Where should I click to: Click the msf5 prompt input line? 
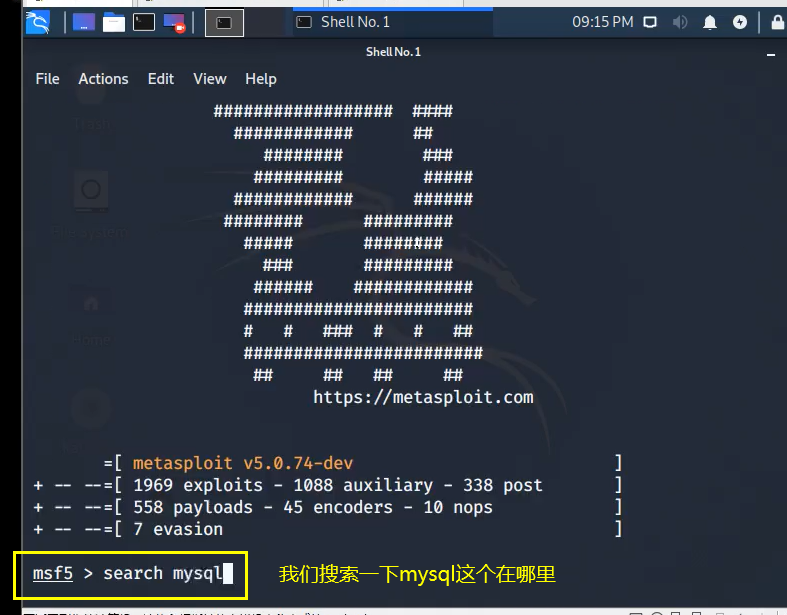click(x=133, y=573)
